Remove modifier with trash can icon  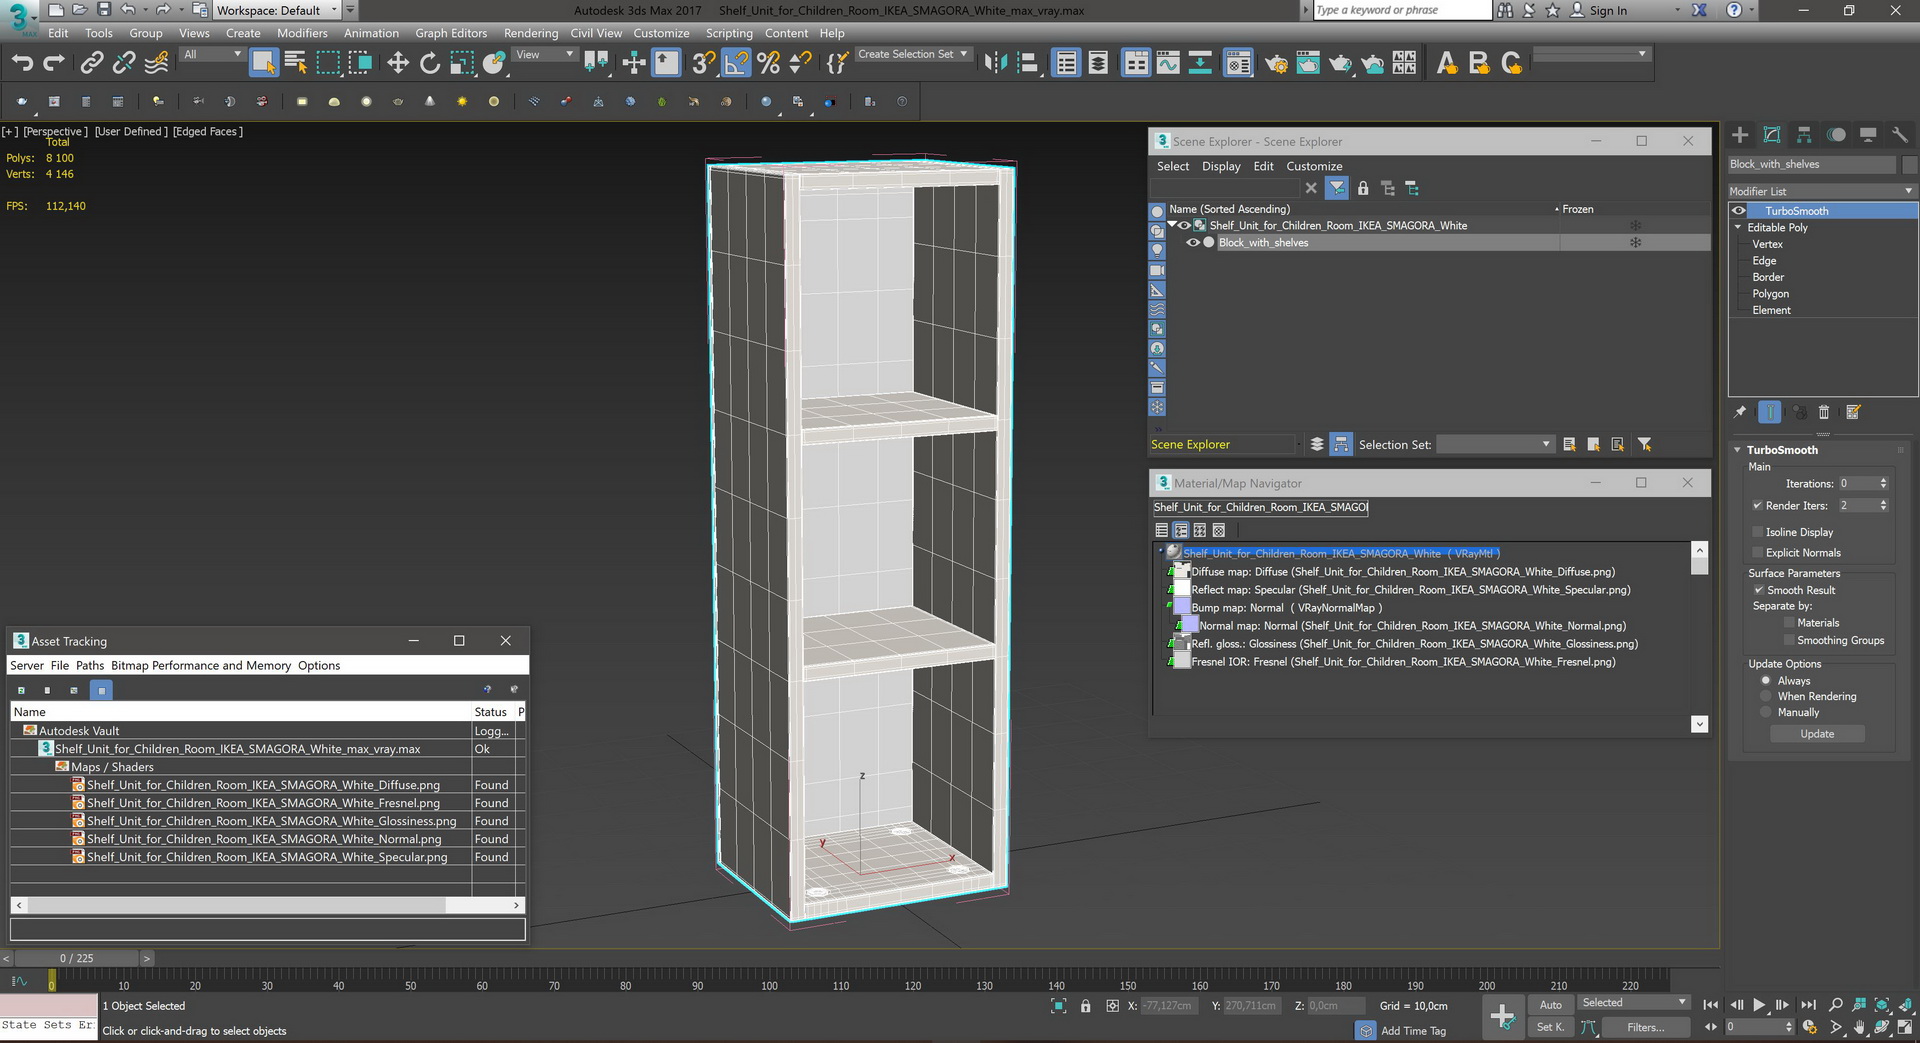click(x=1823, y=412)
